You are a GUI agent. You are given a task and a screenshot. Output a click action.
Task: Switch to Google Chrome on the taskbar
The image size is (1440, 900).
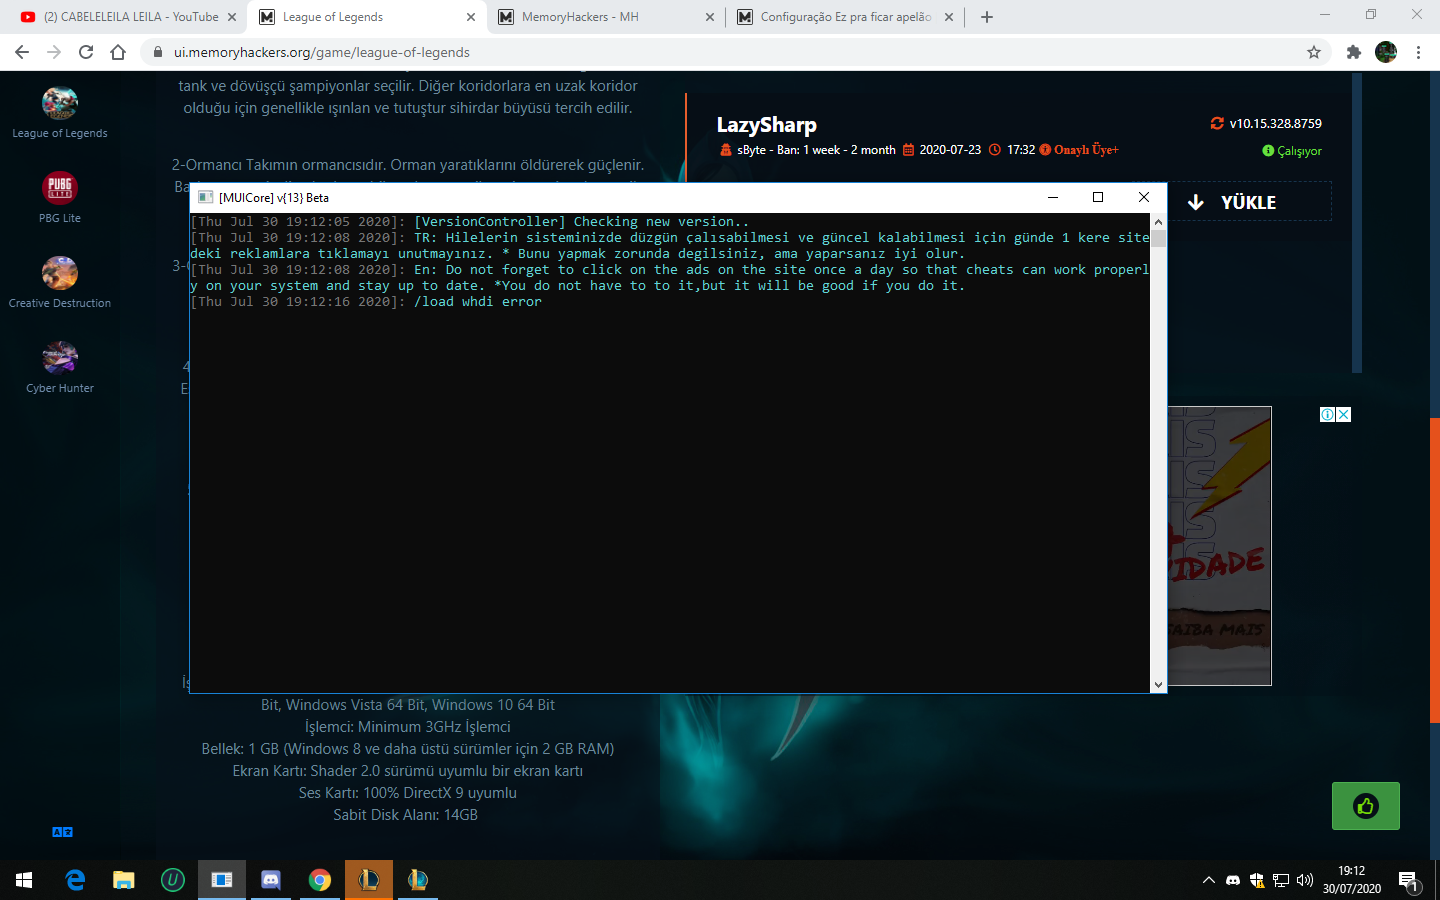coord(320,880)
